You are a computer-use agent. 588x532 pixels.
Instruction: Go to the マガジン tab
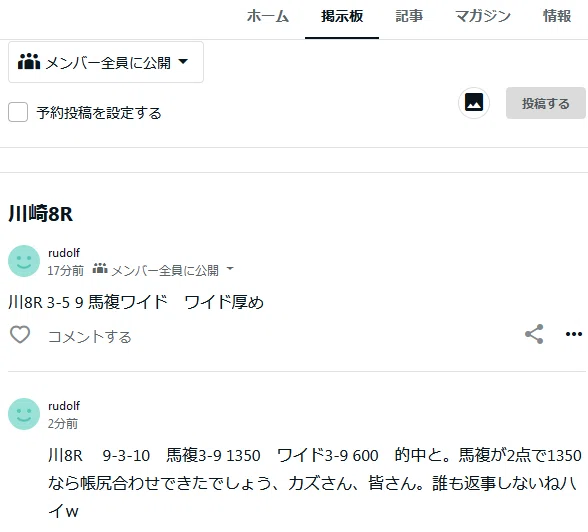pos(483,16)
